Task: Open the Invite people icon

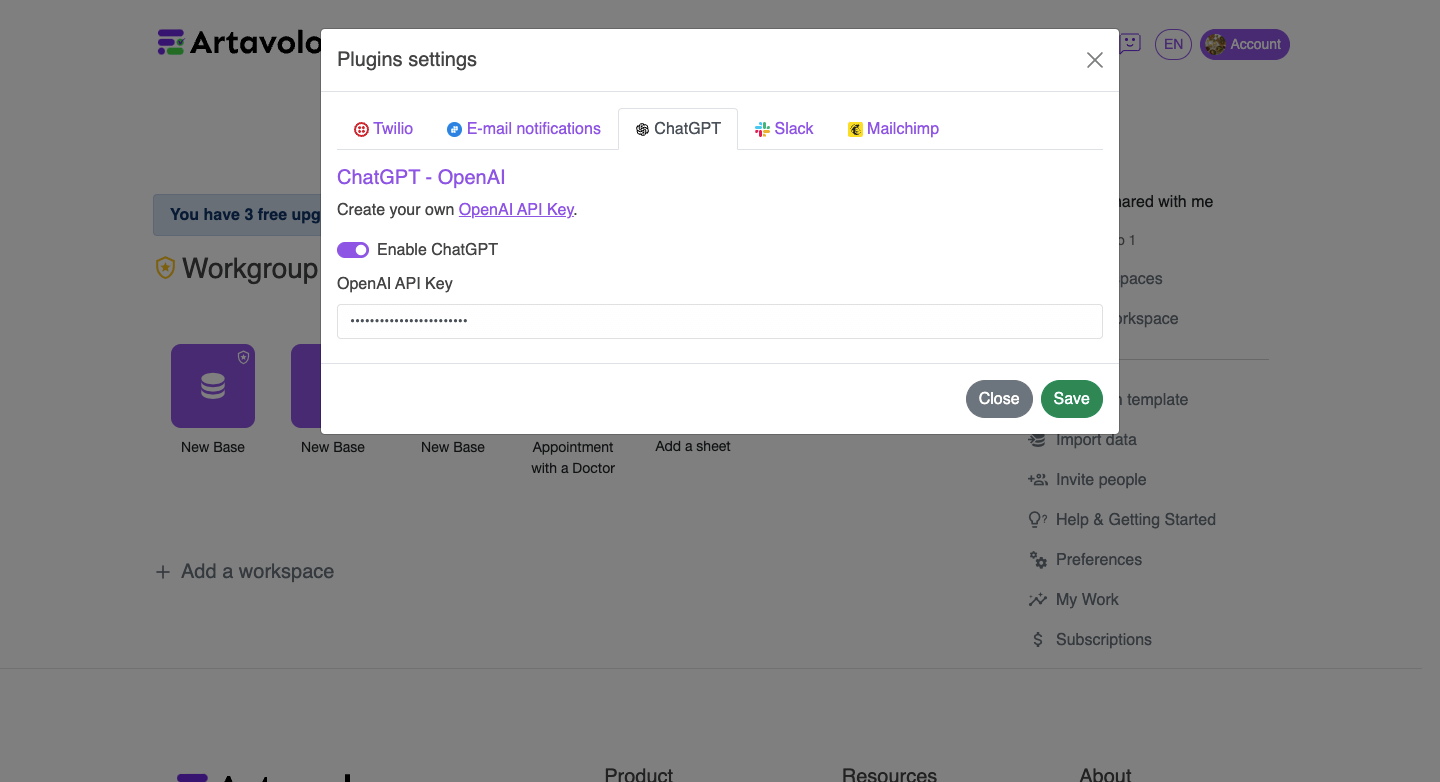Action: click(1037, 479)
